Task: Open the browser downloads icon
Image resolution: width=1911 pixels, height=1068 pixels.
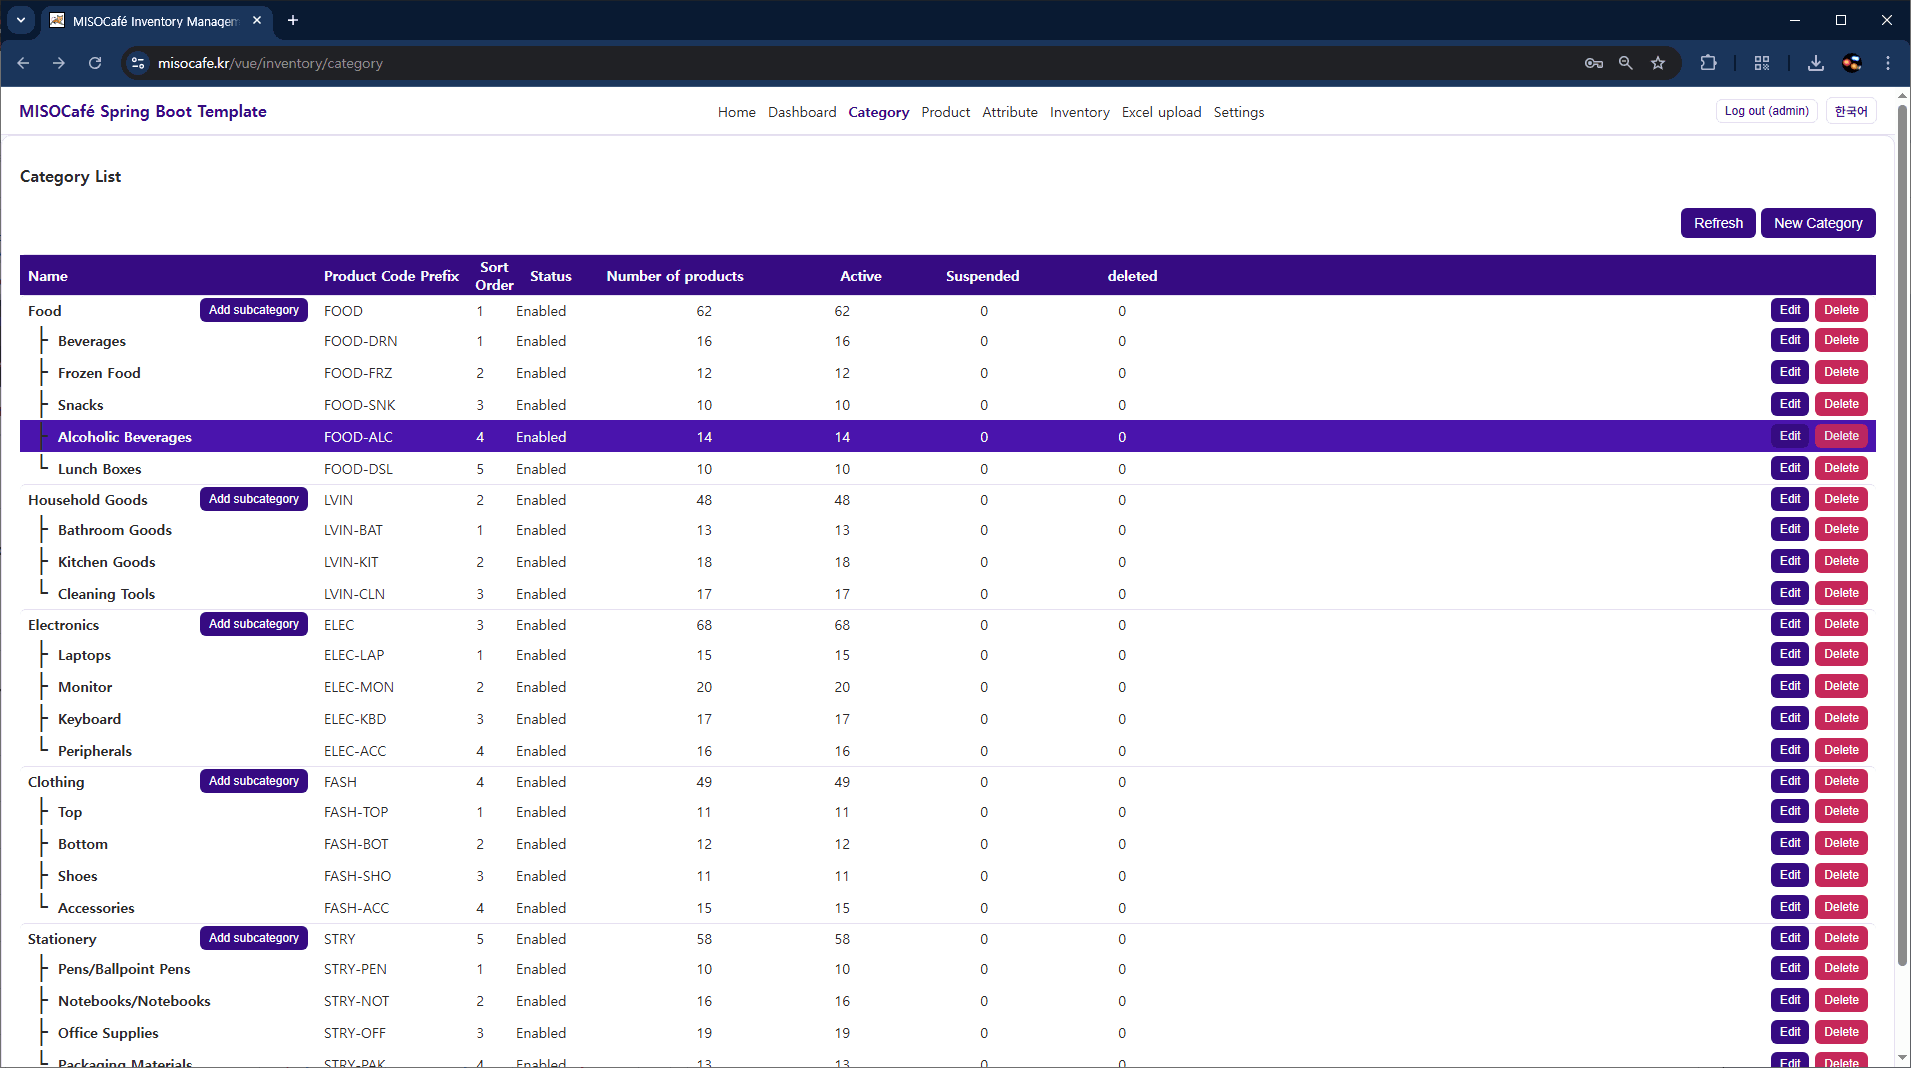Action: (x=1815, y=63)
